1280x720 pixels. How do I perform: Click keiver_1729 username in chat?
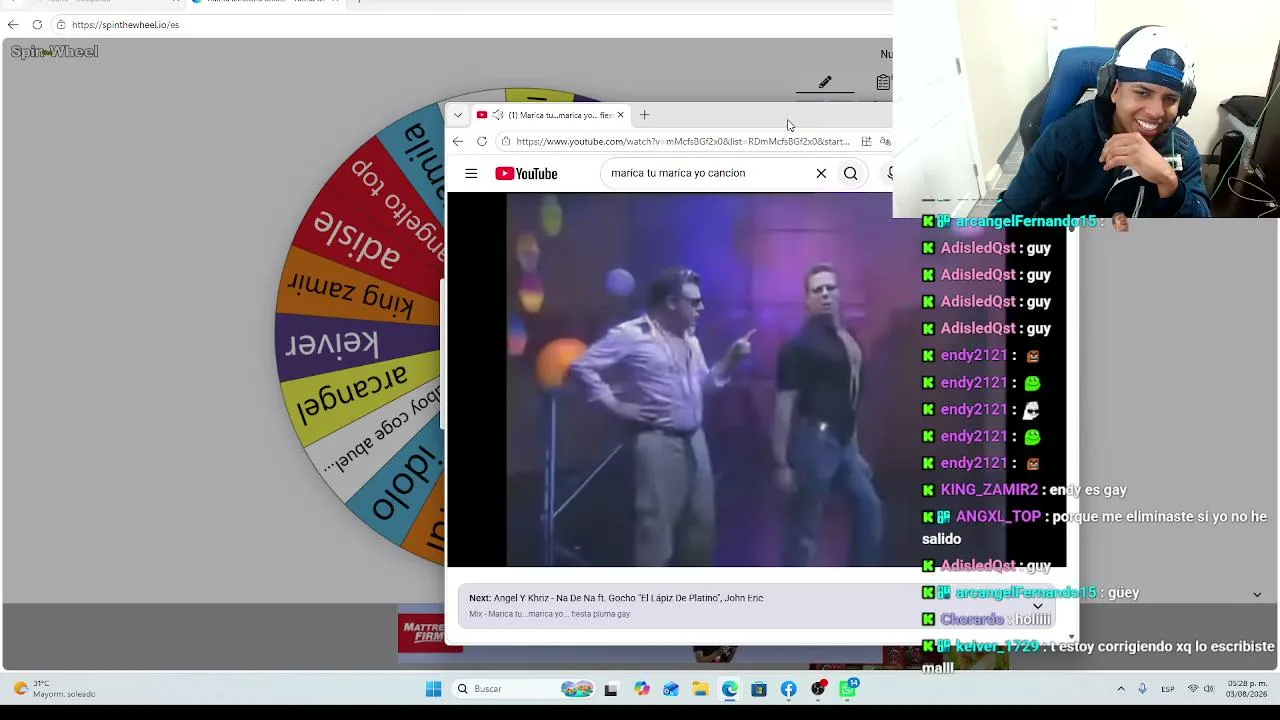point(998,647)
